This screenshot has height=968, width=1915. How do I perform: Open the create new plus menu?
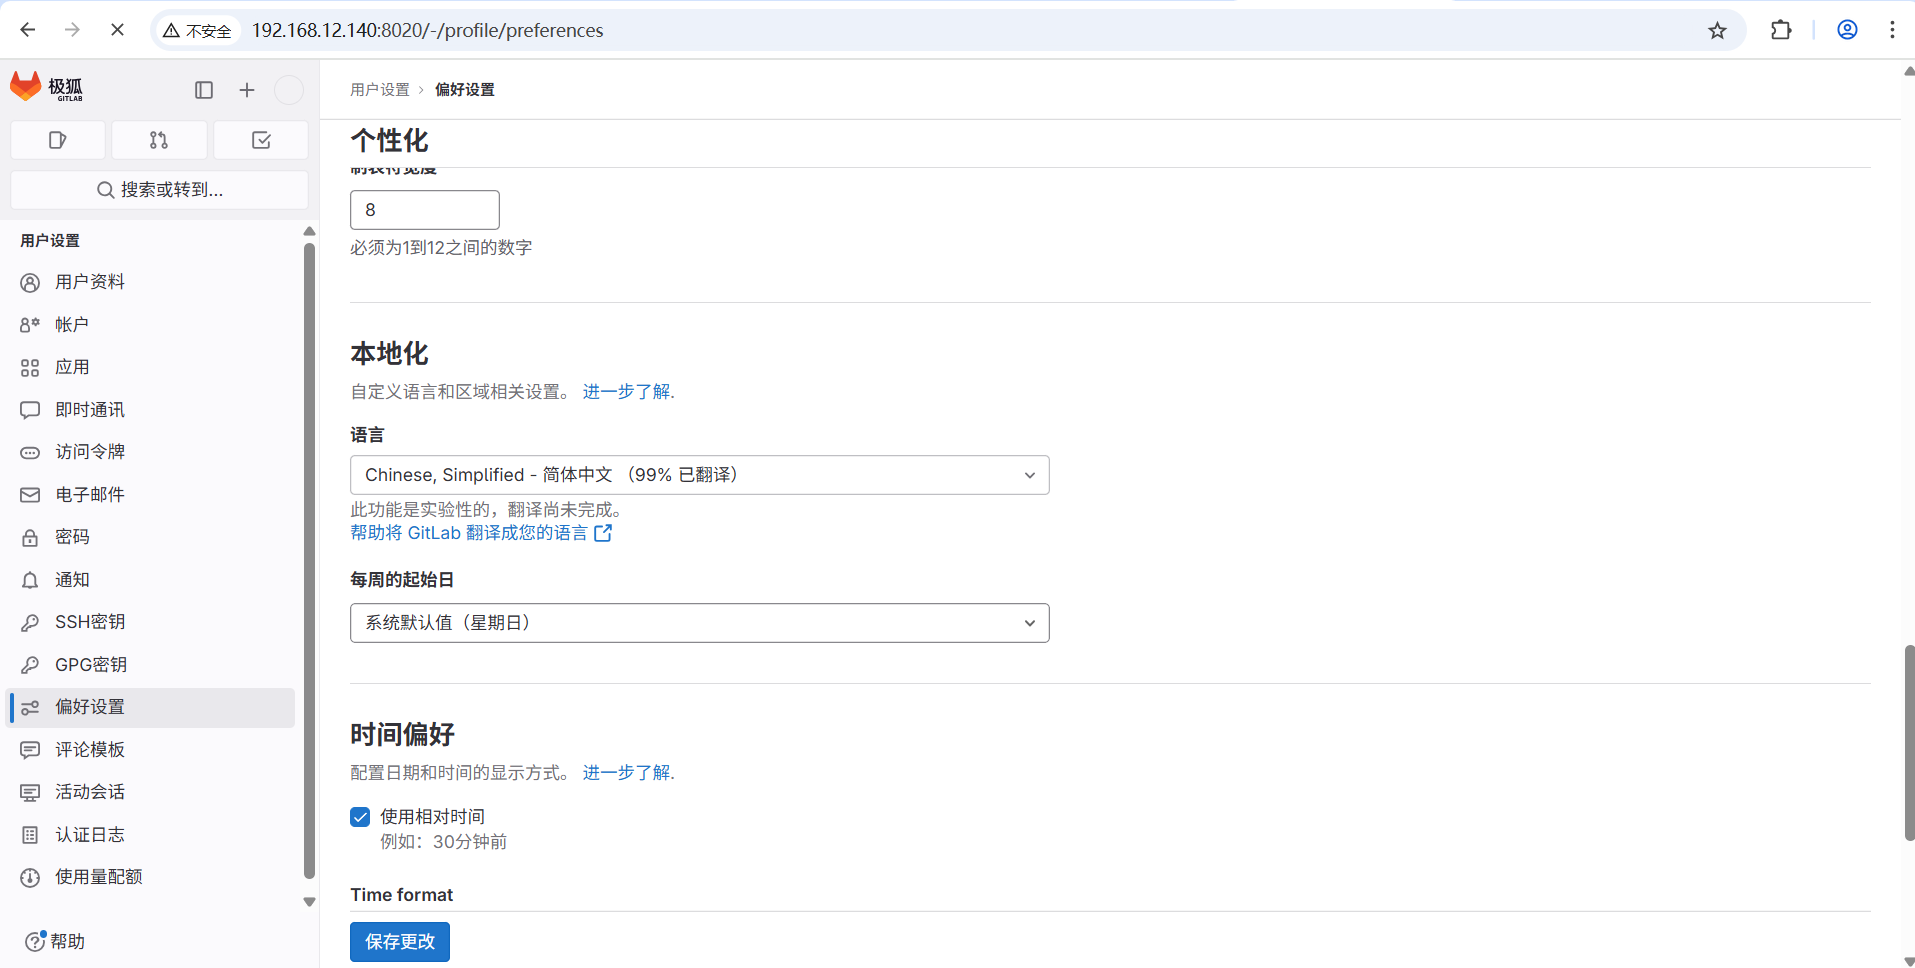click(247, 90)
